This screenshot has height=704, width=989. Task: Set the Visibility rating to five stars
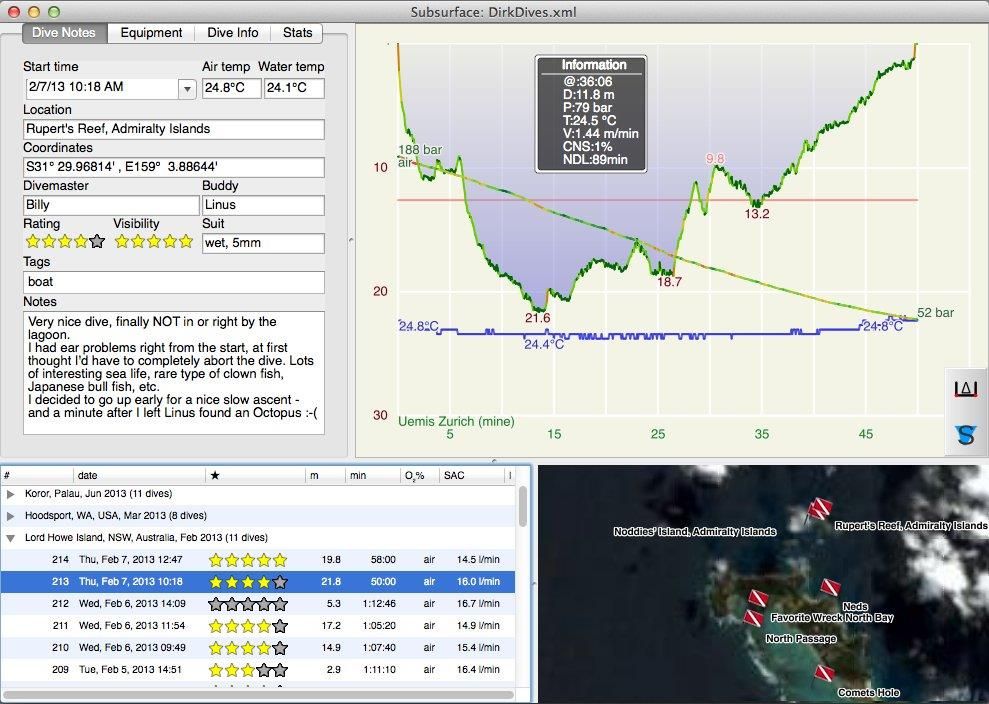click(186, 241)
